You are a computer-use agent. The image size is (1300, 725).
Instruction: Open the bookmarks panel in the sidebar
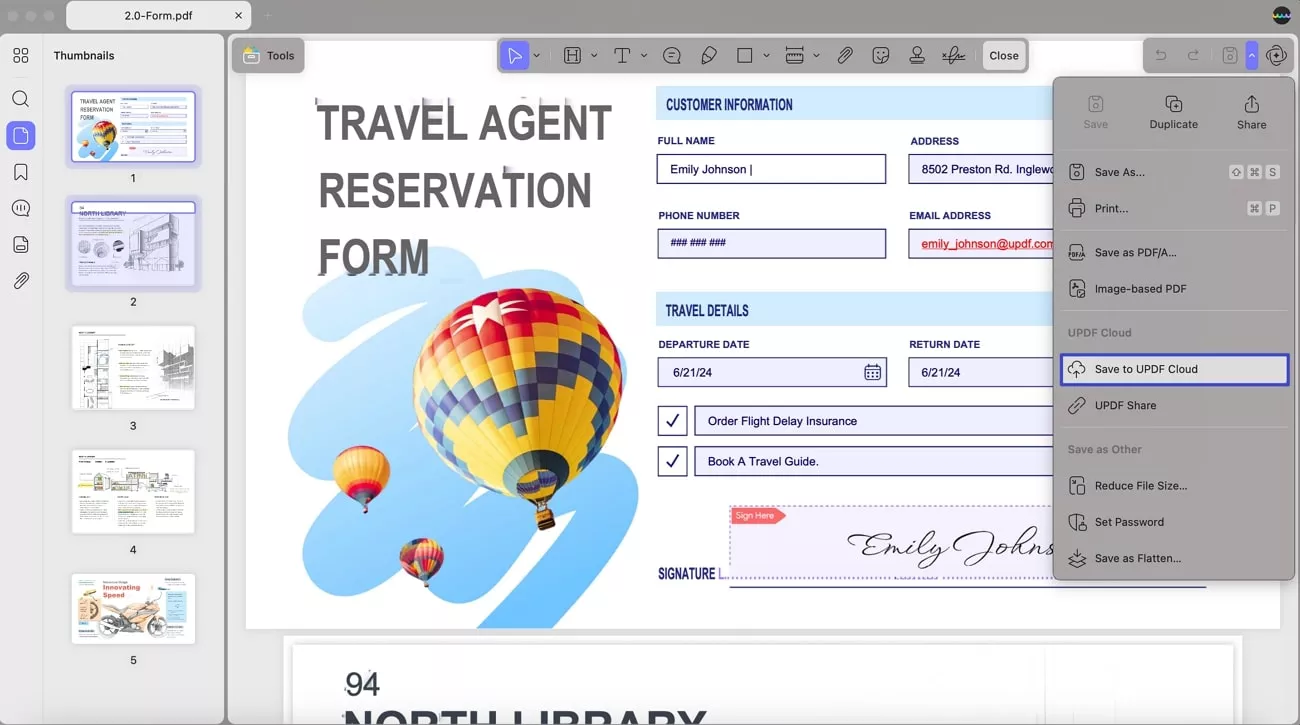21,172
